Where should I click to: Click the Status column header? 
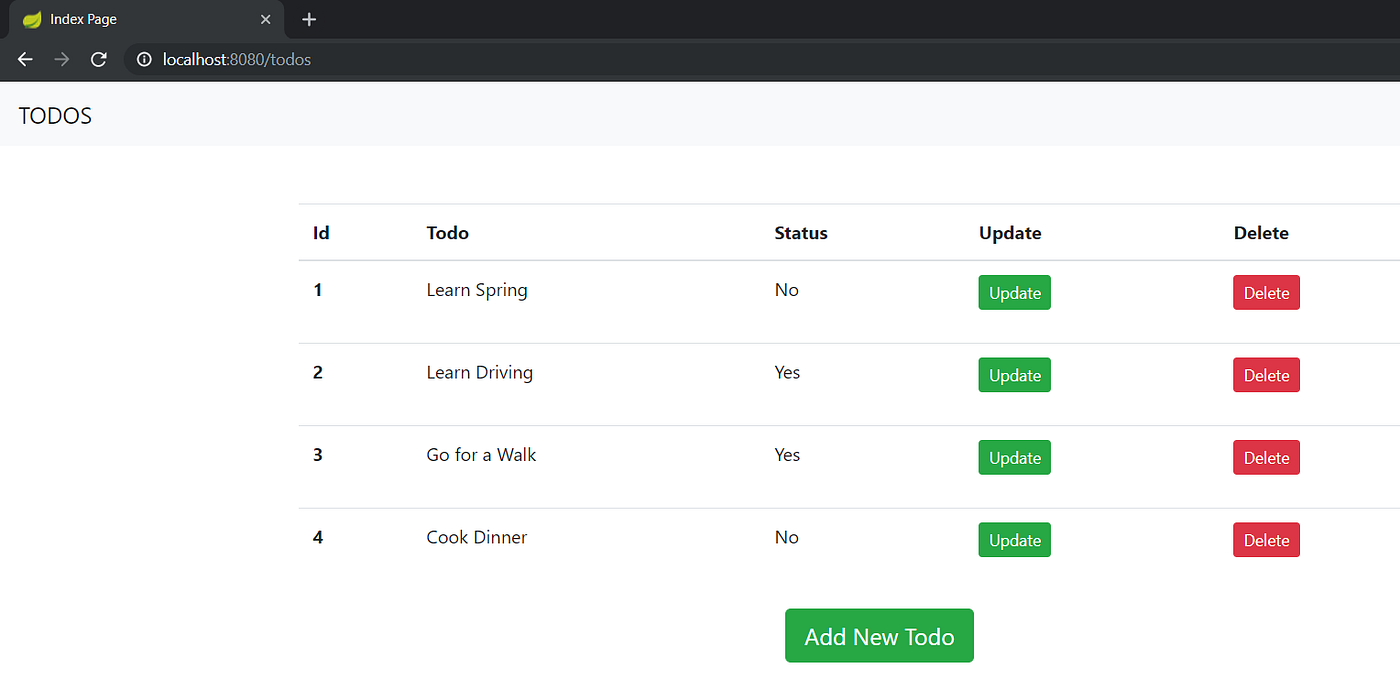pyautogui.click(x=801, y=233)
